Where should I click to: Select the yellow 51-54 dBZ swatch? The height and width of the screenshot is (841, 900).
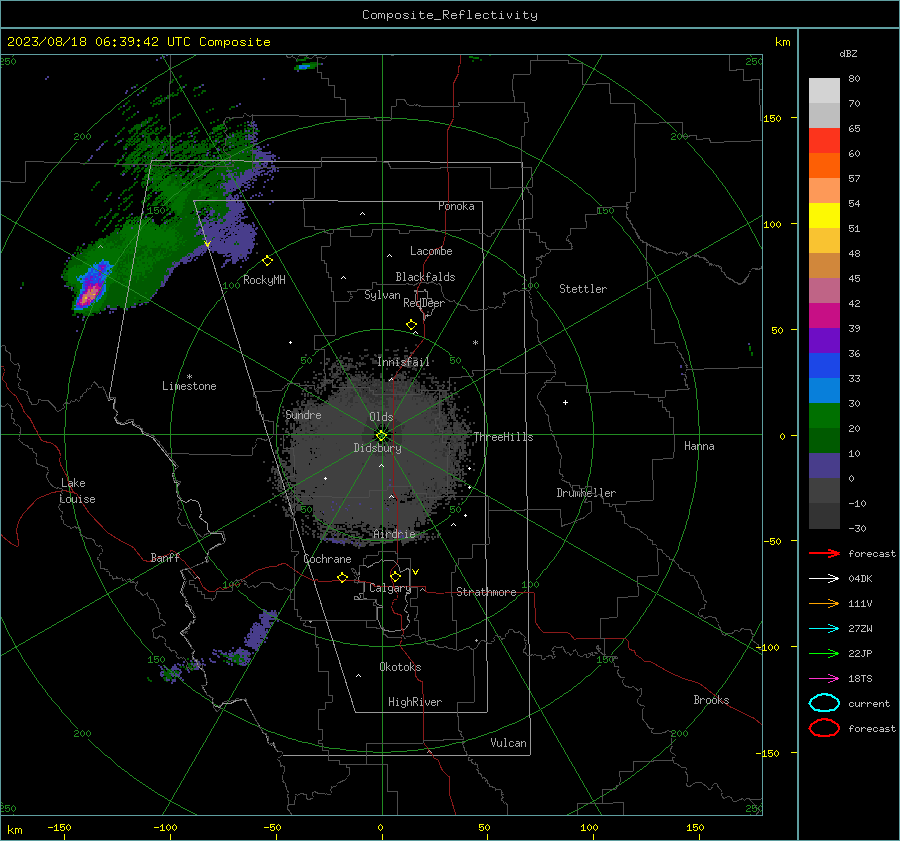[824, 216]
